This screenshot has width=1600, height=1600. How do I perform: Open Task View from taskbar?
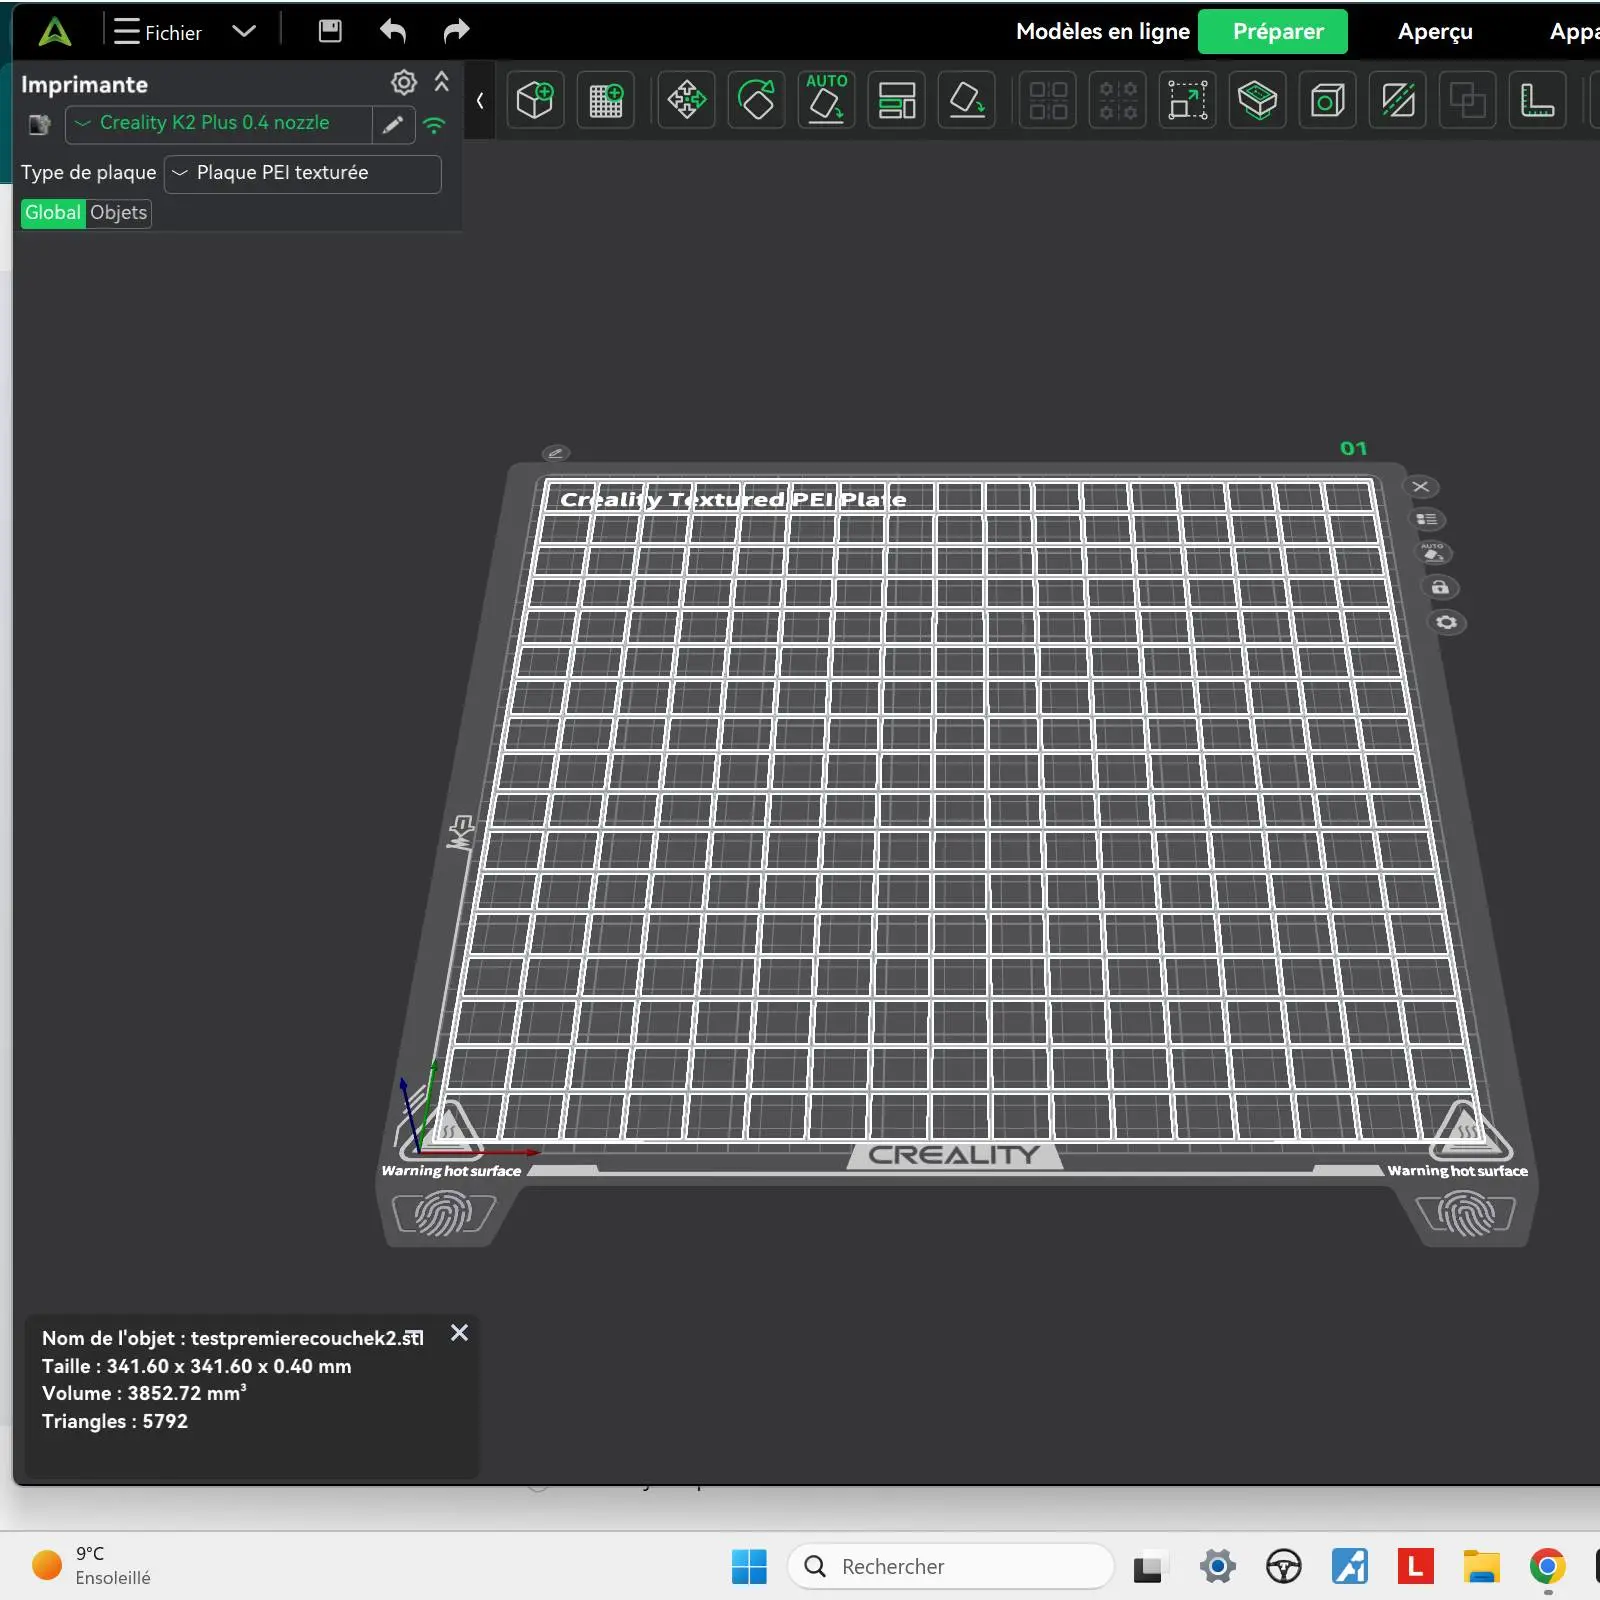[x=1148, y=1566]
